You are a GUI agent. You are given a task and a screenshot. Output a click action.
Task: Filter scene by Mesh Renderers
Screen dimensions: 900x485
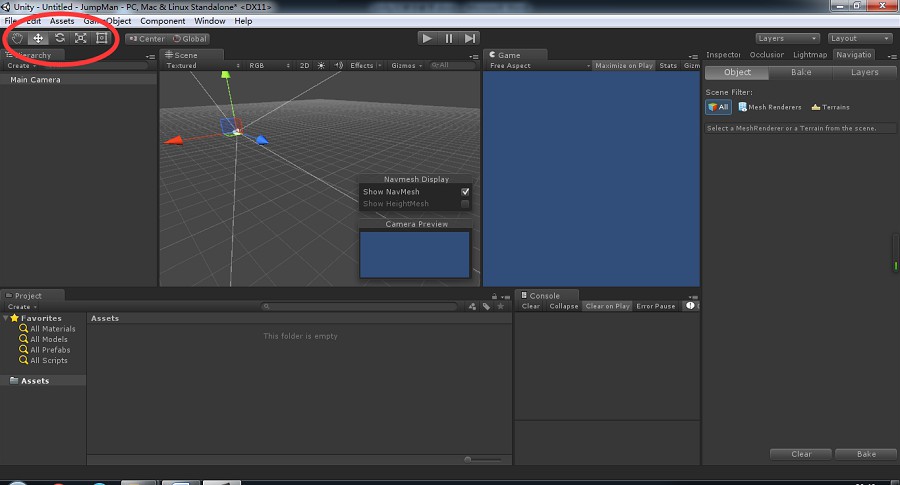click(770, 107)
